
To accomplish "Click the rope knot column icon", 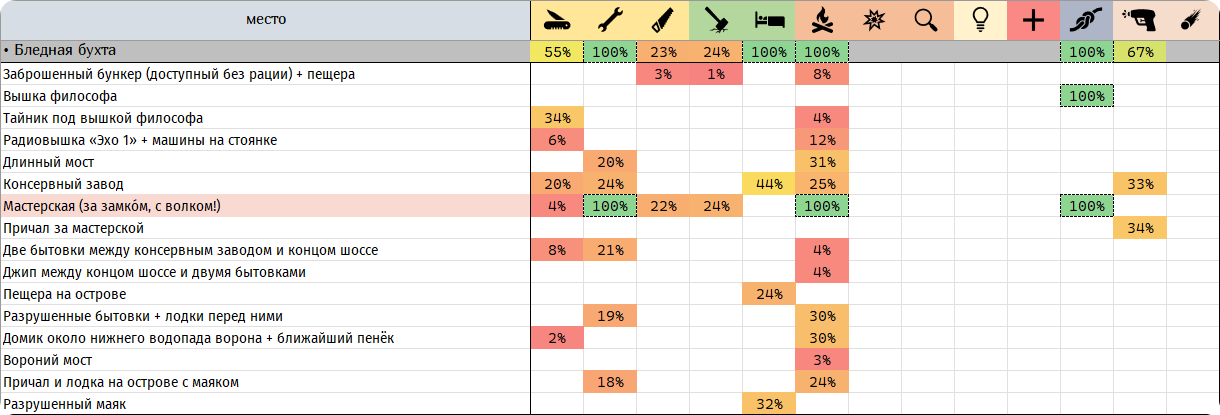I will click(x=1086, y=20).
